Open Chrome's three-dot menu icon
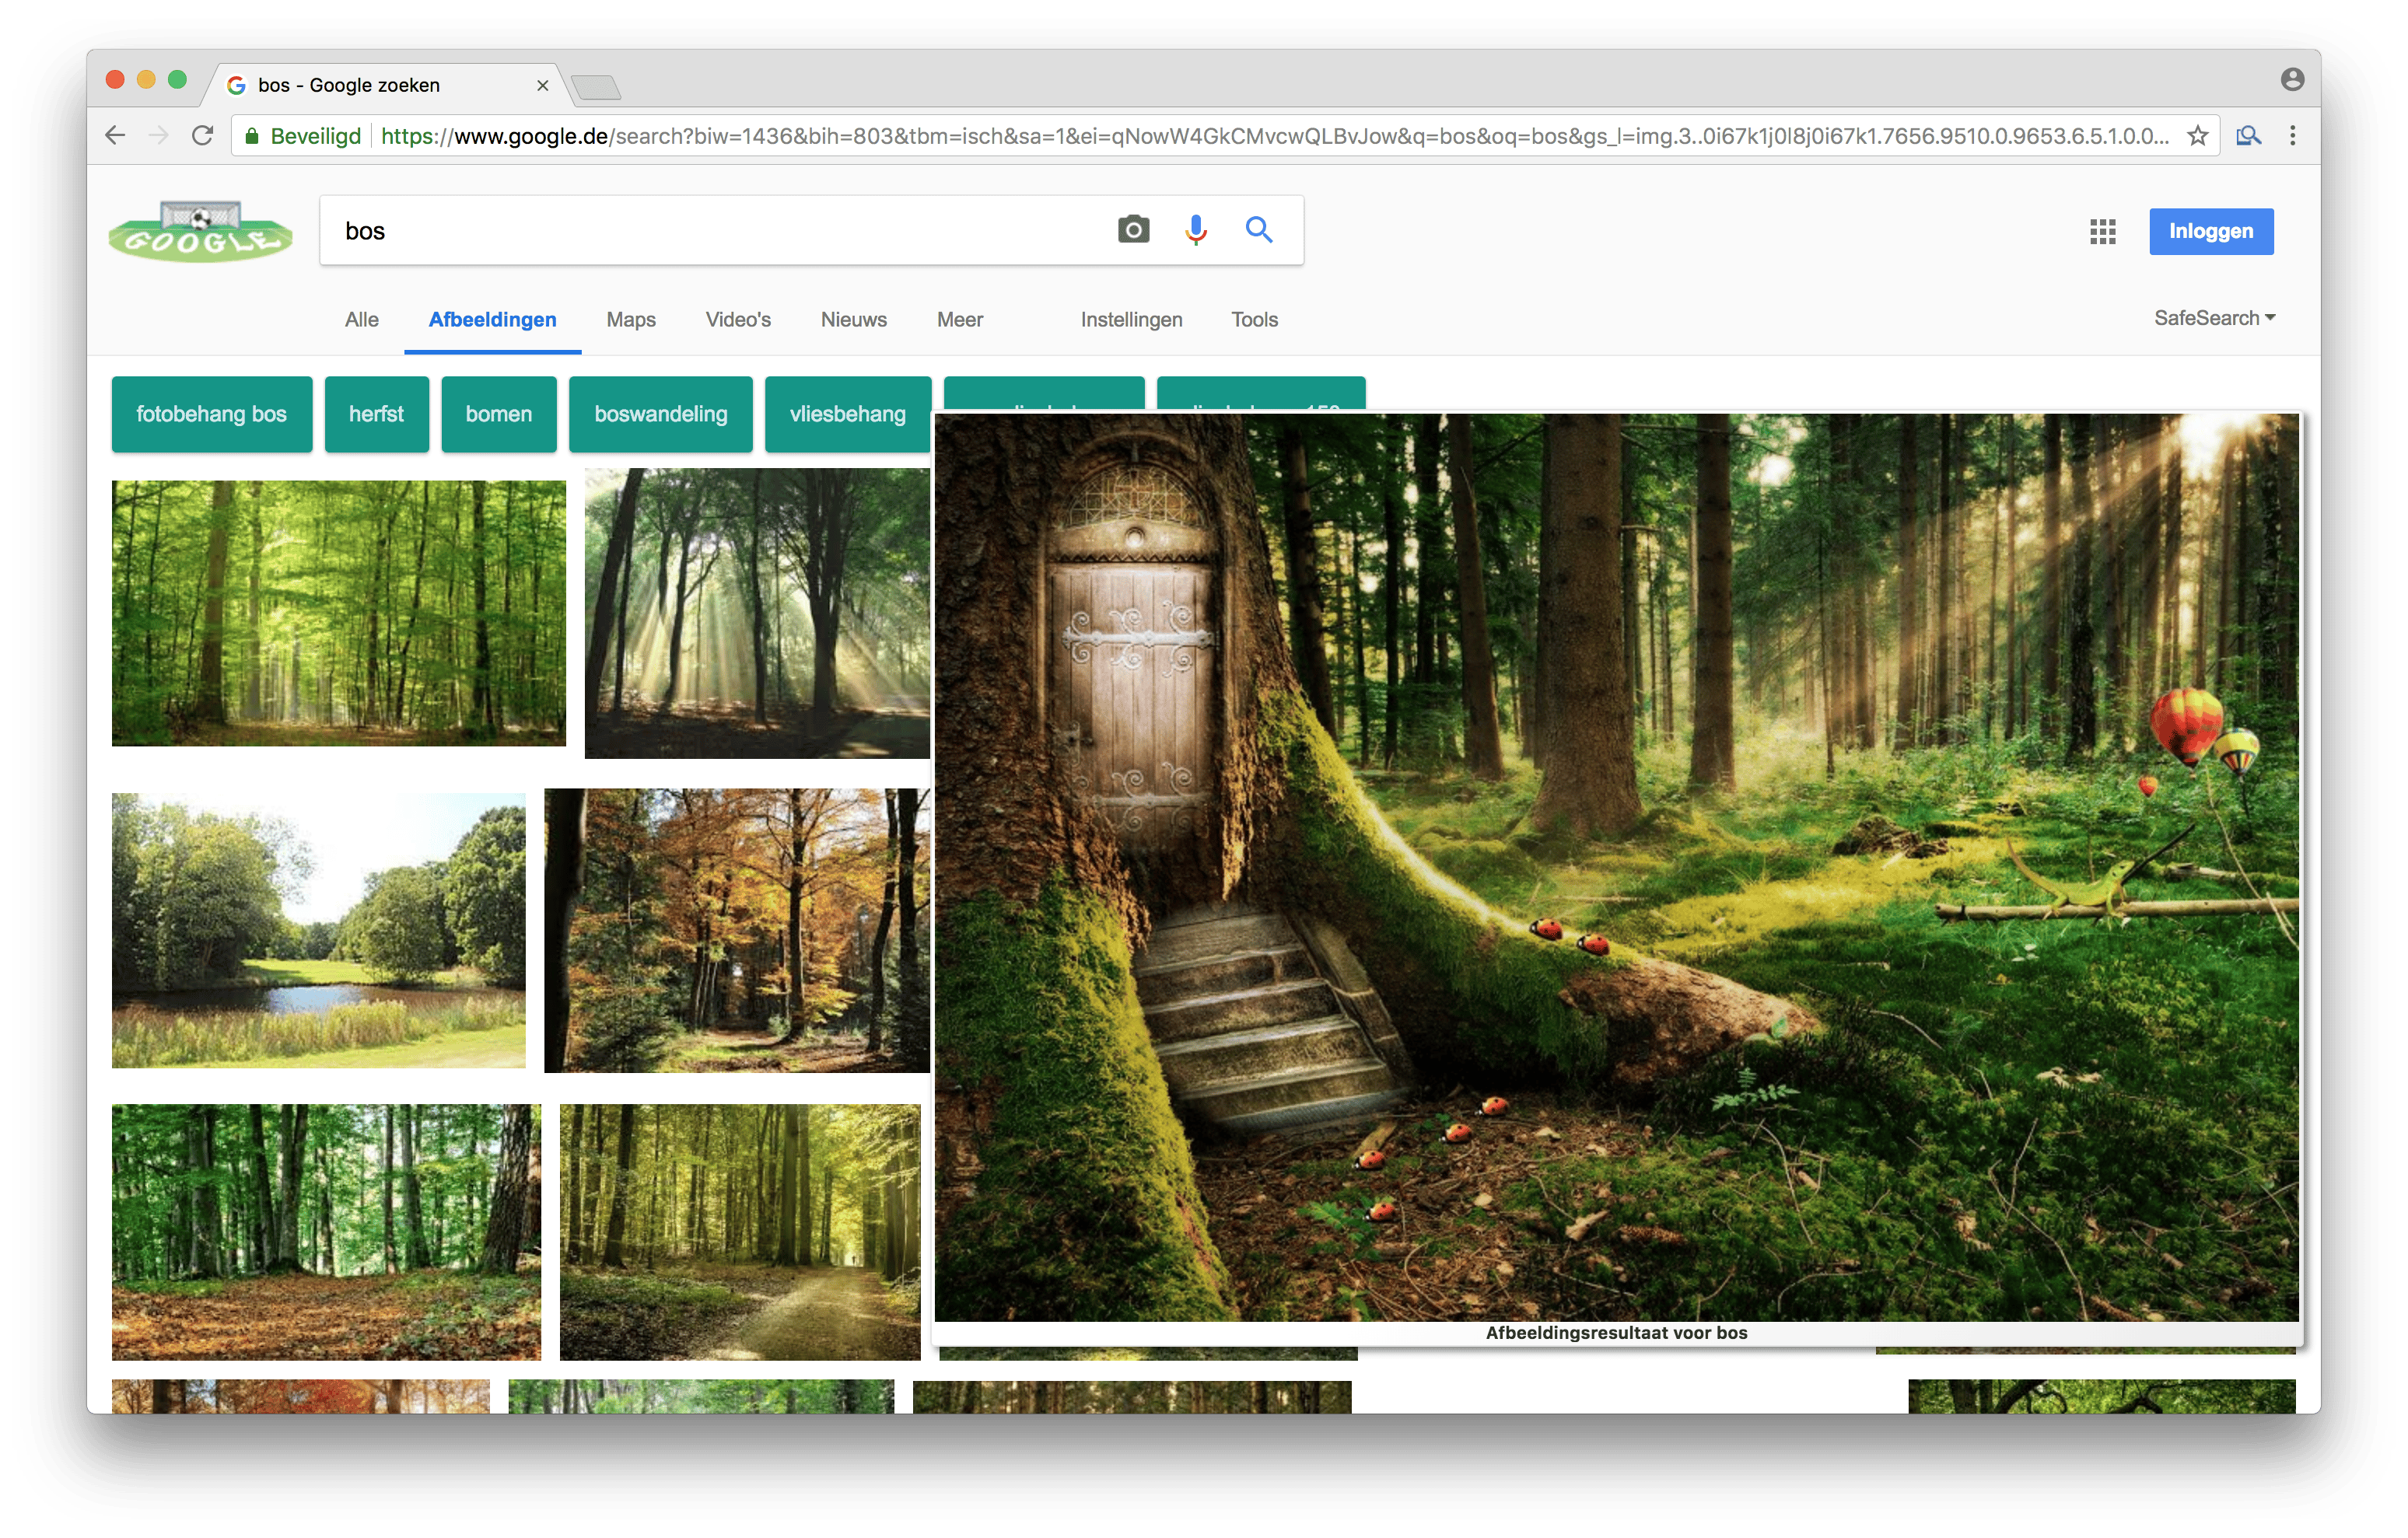Image resolution: width=2408 pixels, height=1538 pixels. (2292, 136)
